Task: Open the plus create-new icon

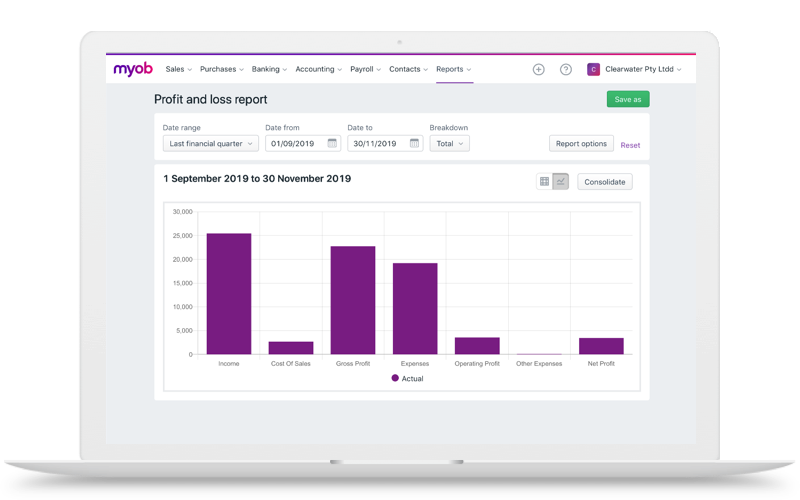Action: click(x=538, y=69)
